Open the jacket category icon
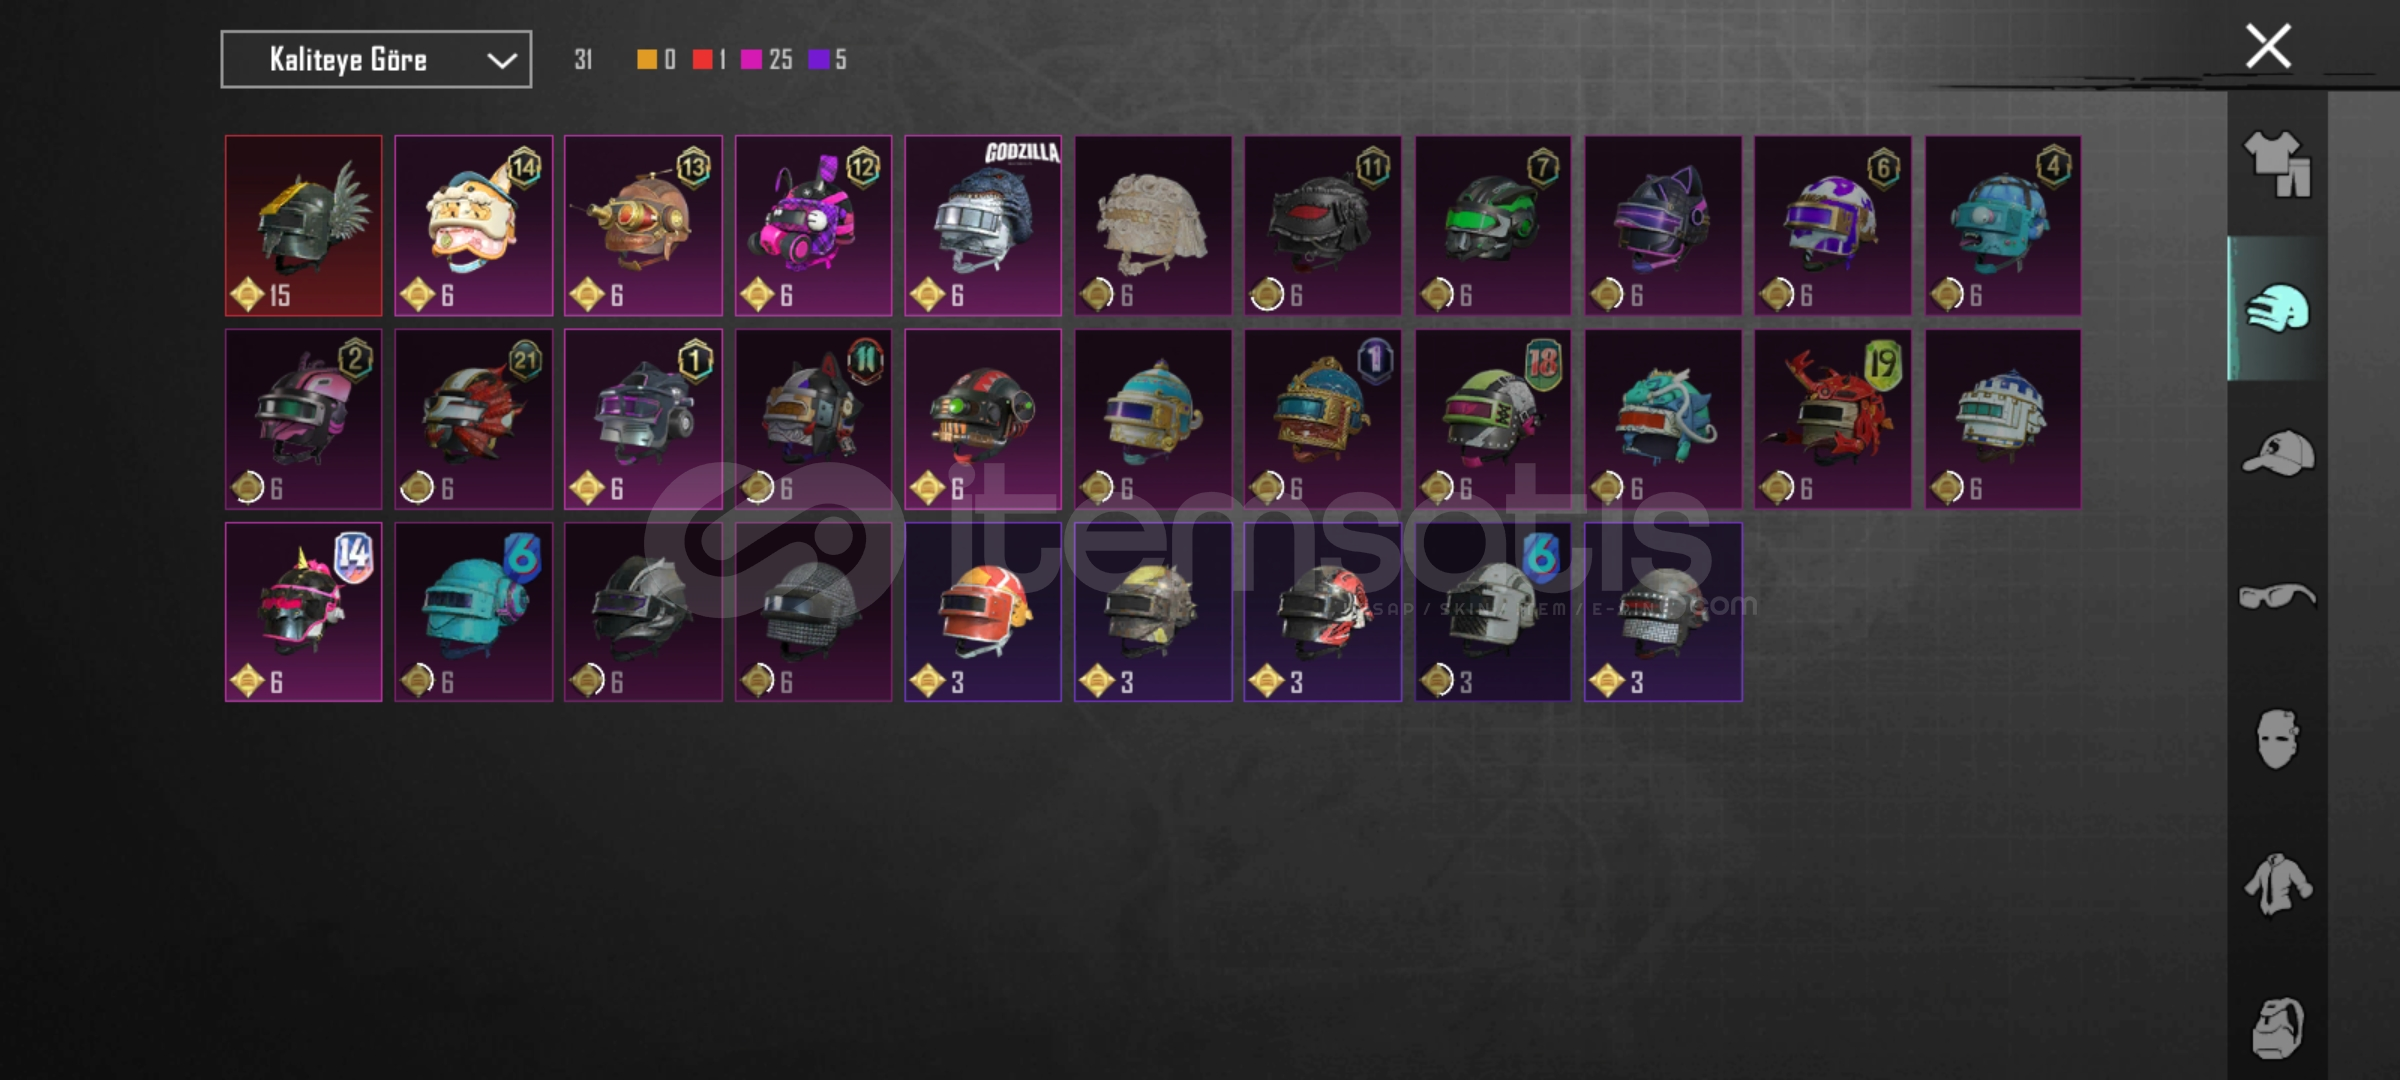This screenshot has width=2400, height=1080. [x=2278, y=884]
